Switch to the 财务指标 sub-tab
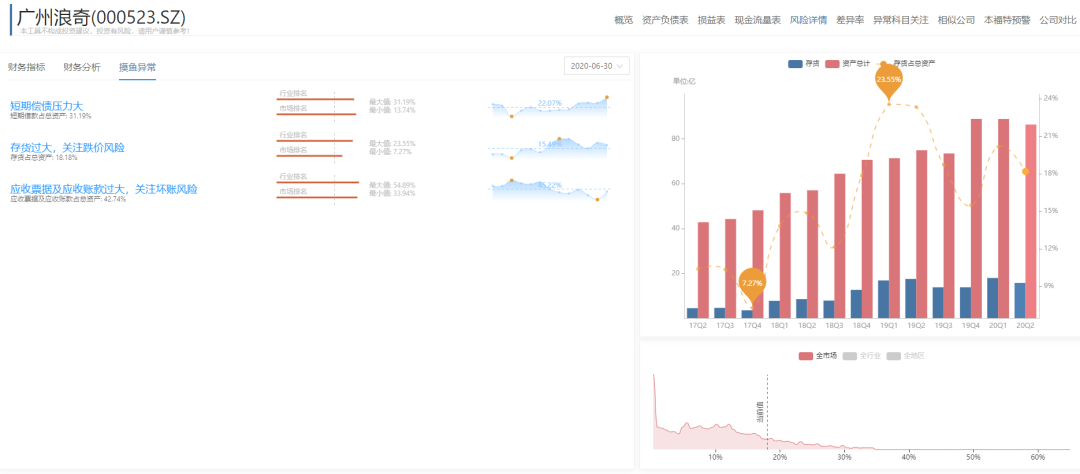Screen dimensions: 1080x474 click(x=27, y=67)
